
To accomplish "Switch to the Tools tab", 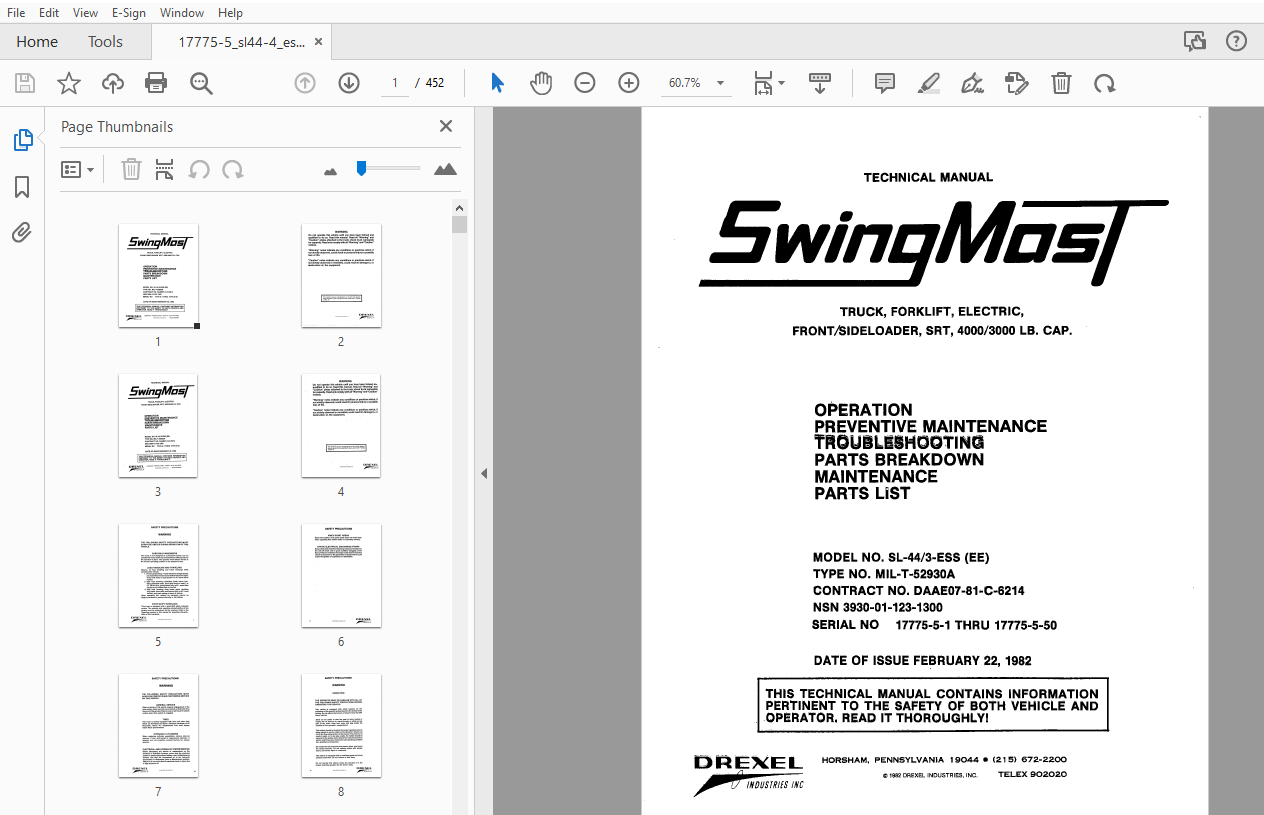I will click(105, 41).
